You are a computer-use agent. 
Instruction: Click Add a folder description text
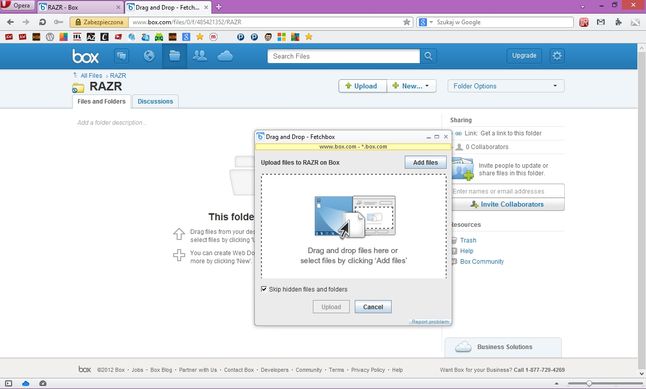pyautogui.click(x=111, y=122)
